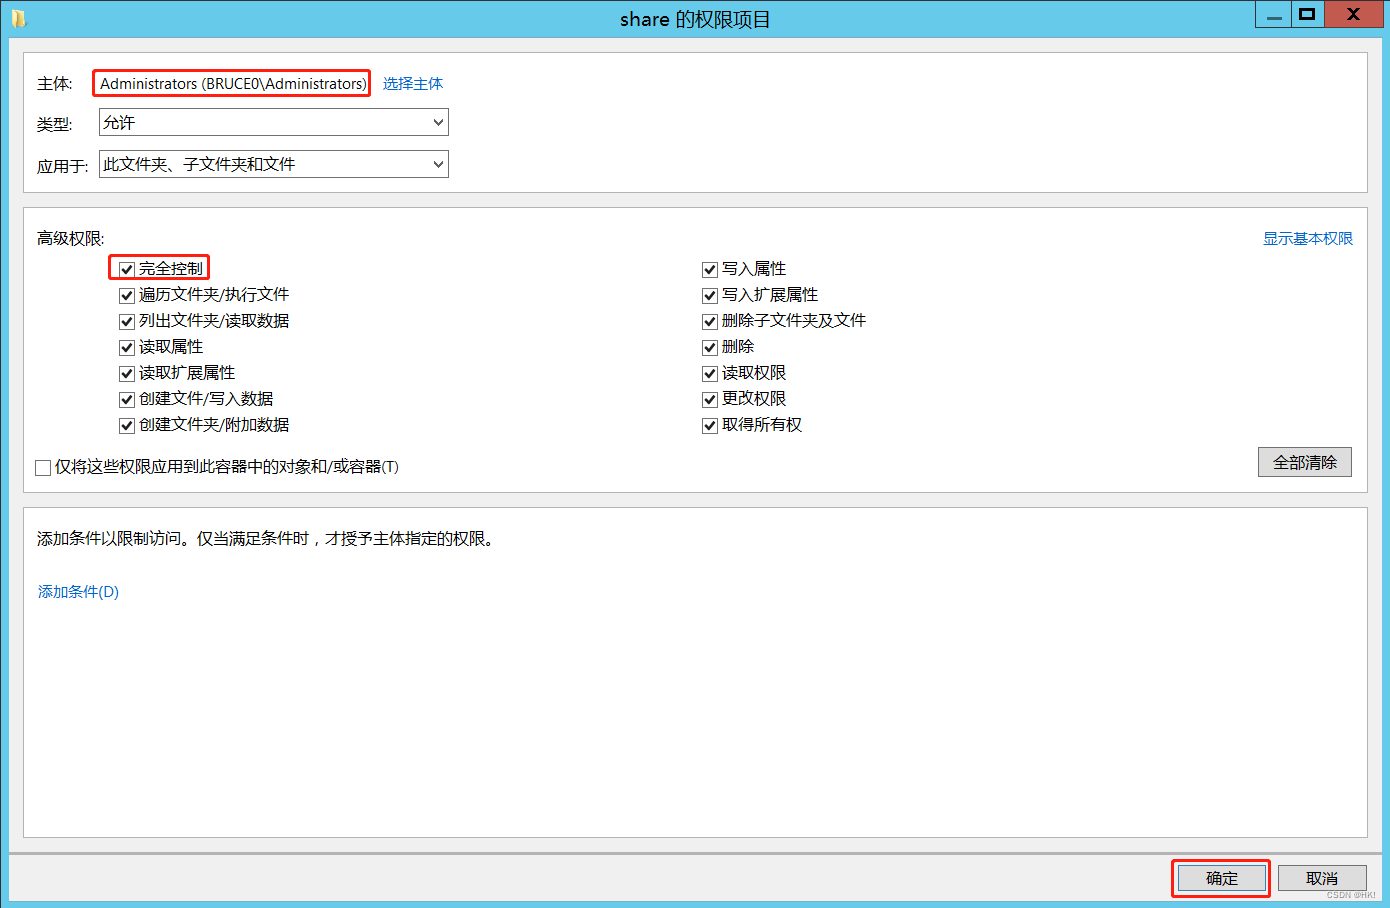Toggle the 写入属性 checkbox

pyautogui.click(x=710, y=269)
